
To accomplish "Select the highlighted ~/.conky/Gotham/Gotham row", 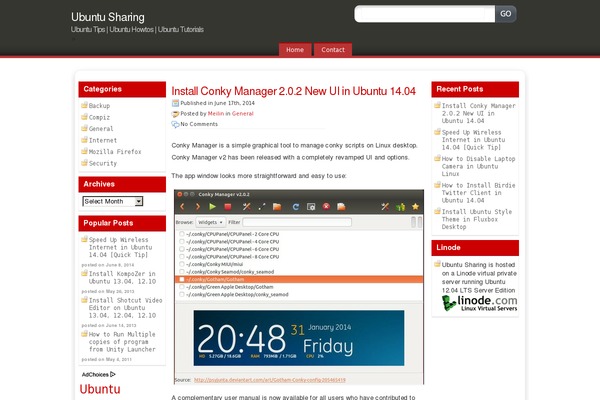I will (x=298, y=279).
